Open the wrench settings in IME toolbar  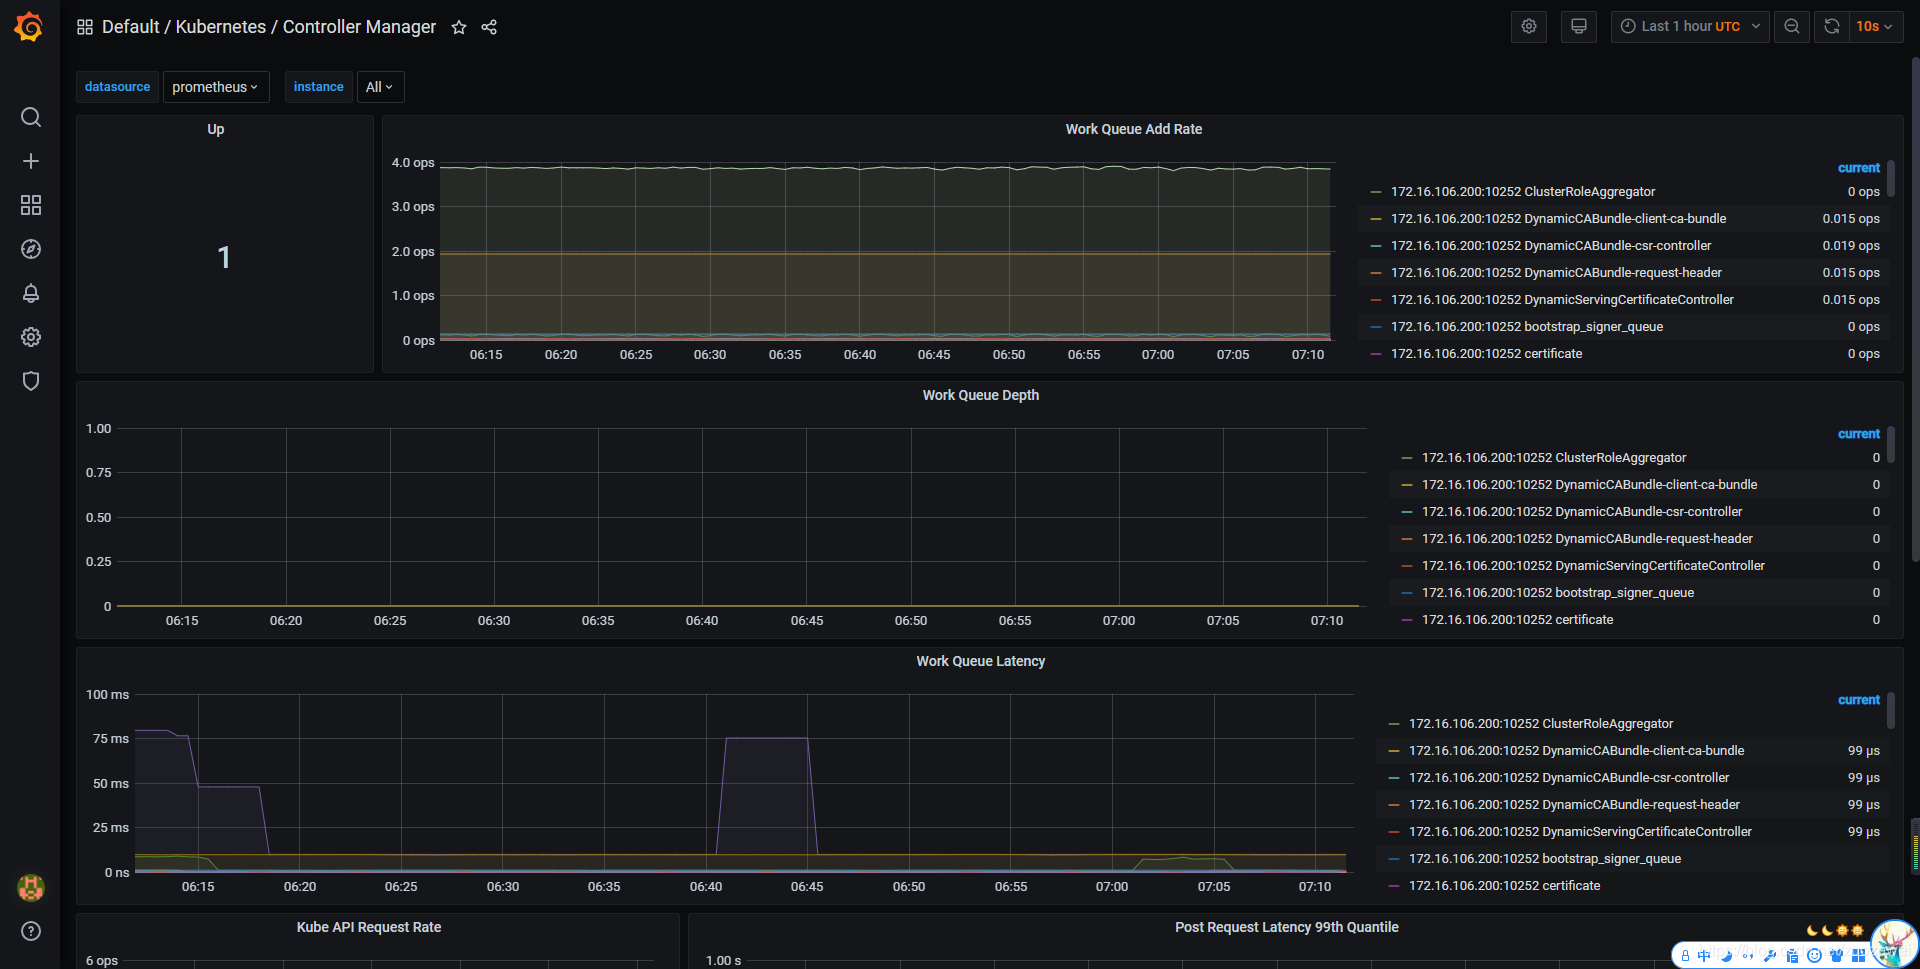point(1770,956)
